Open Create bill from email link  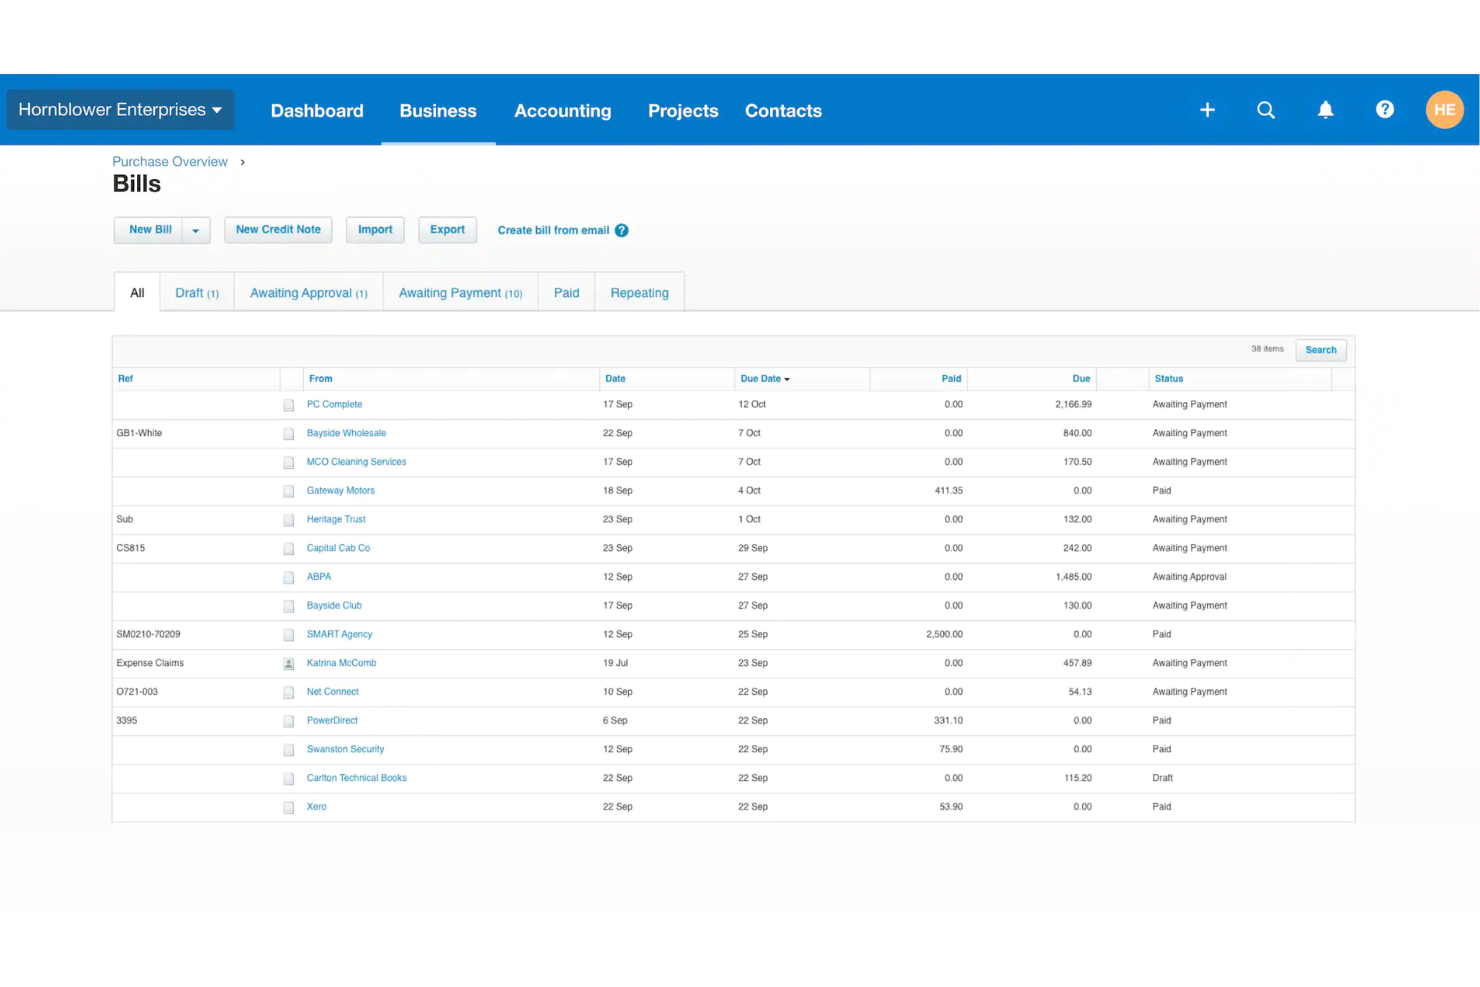tap(553, 230)
